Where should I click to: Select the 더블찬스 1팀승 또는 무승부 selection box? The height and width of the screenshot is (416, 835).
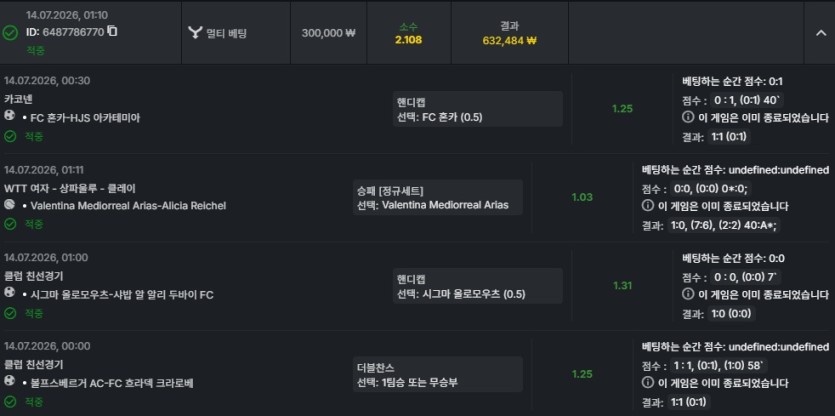(438, 374)
